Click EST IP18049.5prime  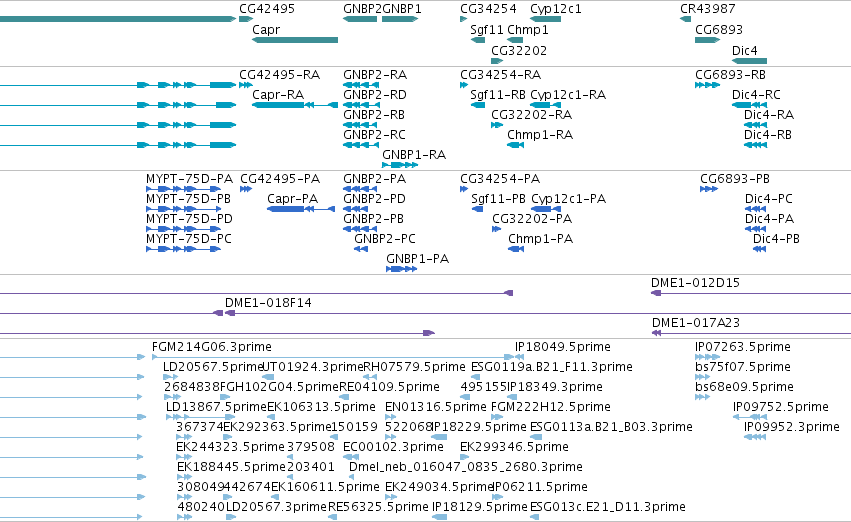(x=563, y=347)
